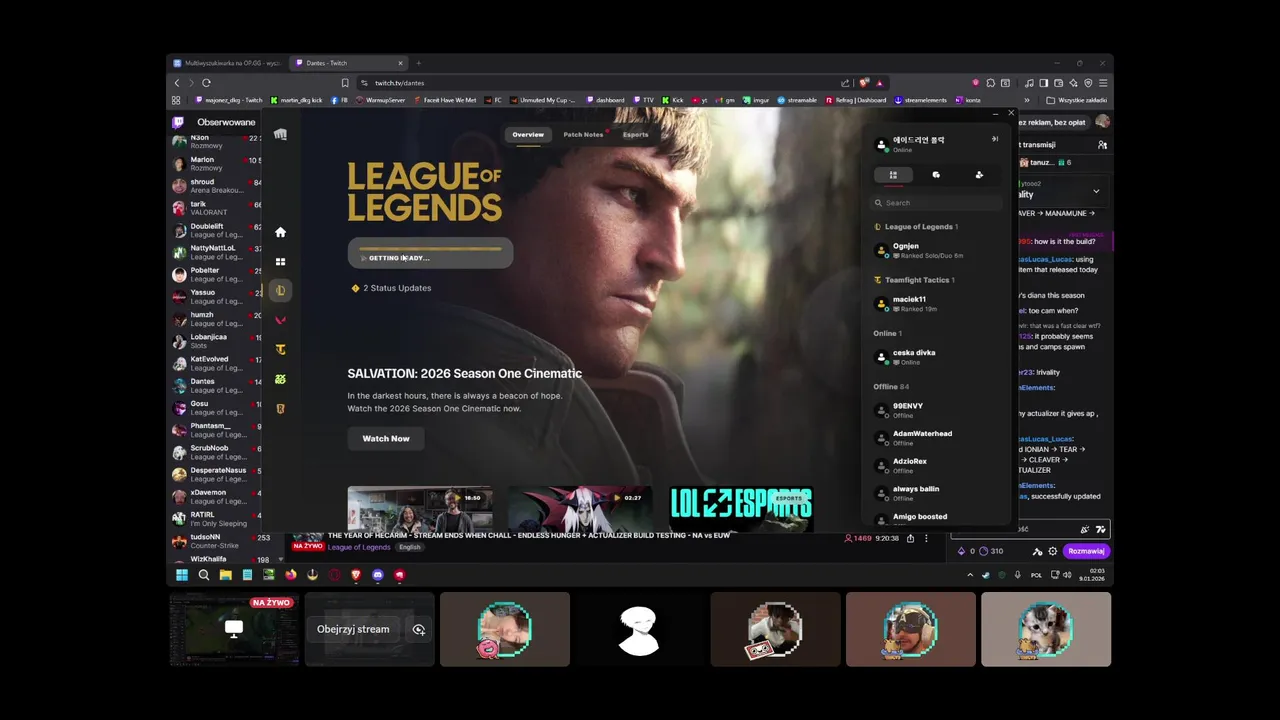Select the Dantes - Twitch browser tab
1280x720 pixels.
tap(348, 63)
